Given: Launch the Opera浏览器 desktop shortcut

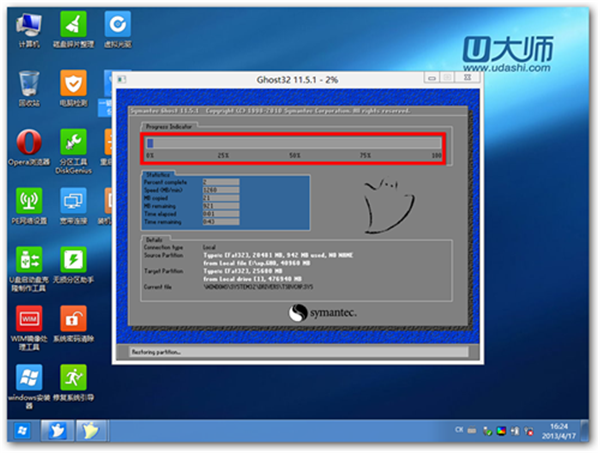Looking at the screenshot, I should pos(30,141).
